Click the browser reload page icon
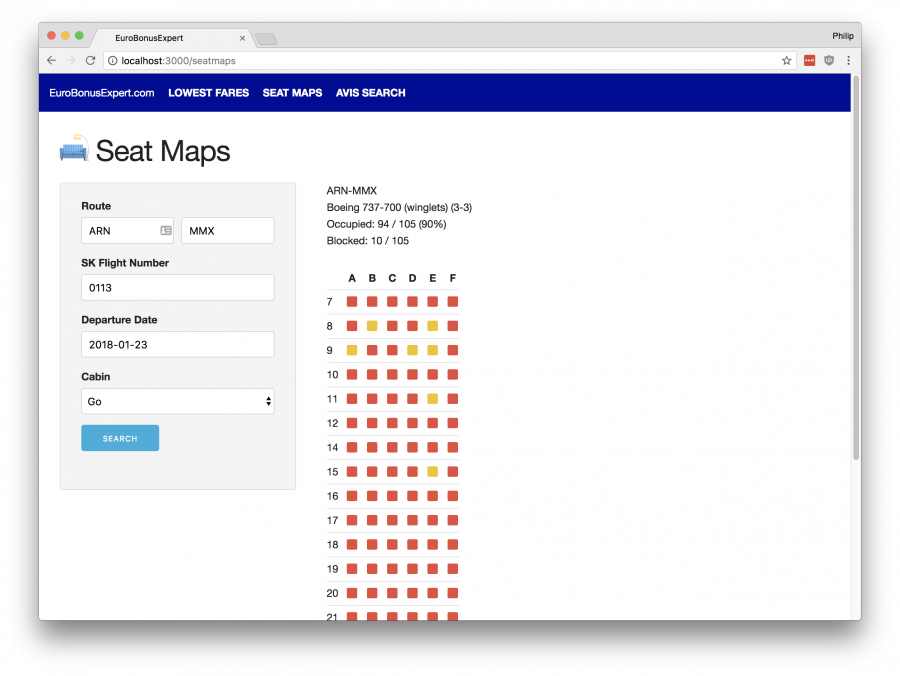The image size is (900, 676). click(x=90, y=61)
